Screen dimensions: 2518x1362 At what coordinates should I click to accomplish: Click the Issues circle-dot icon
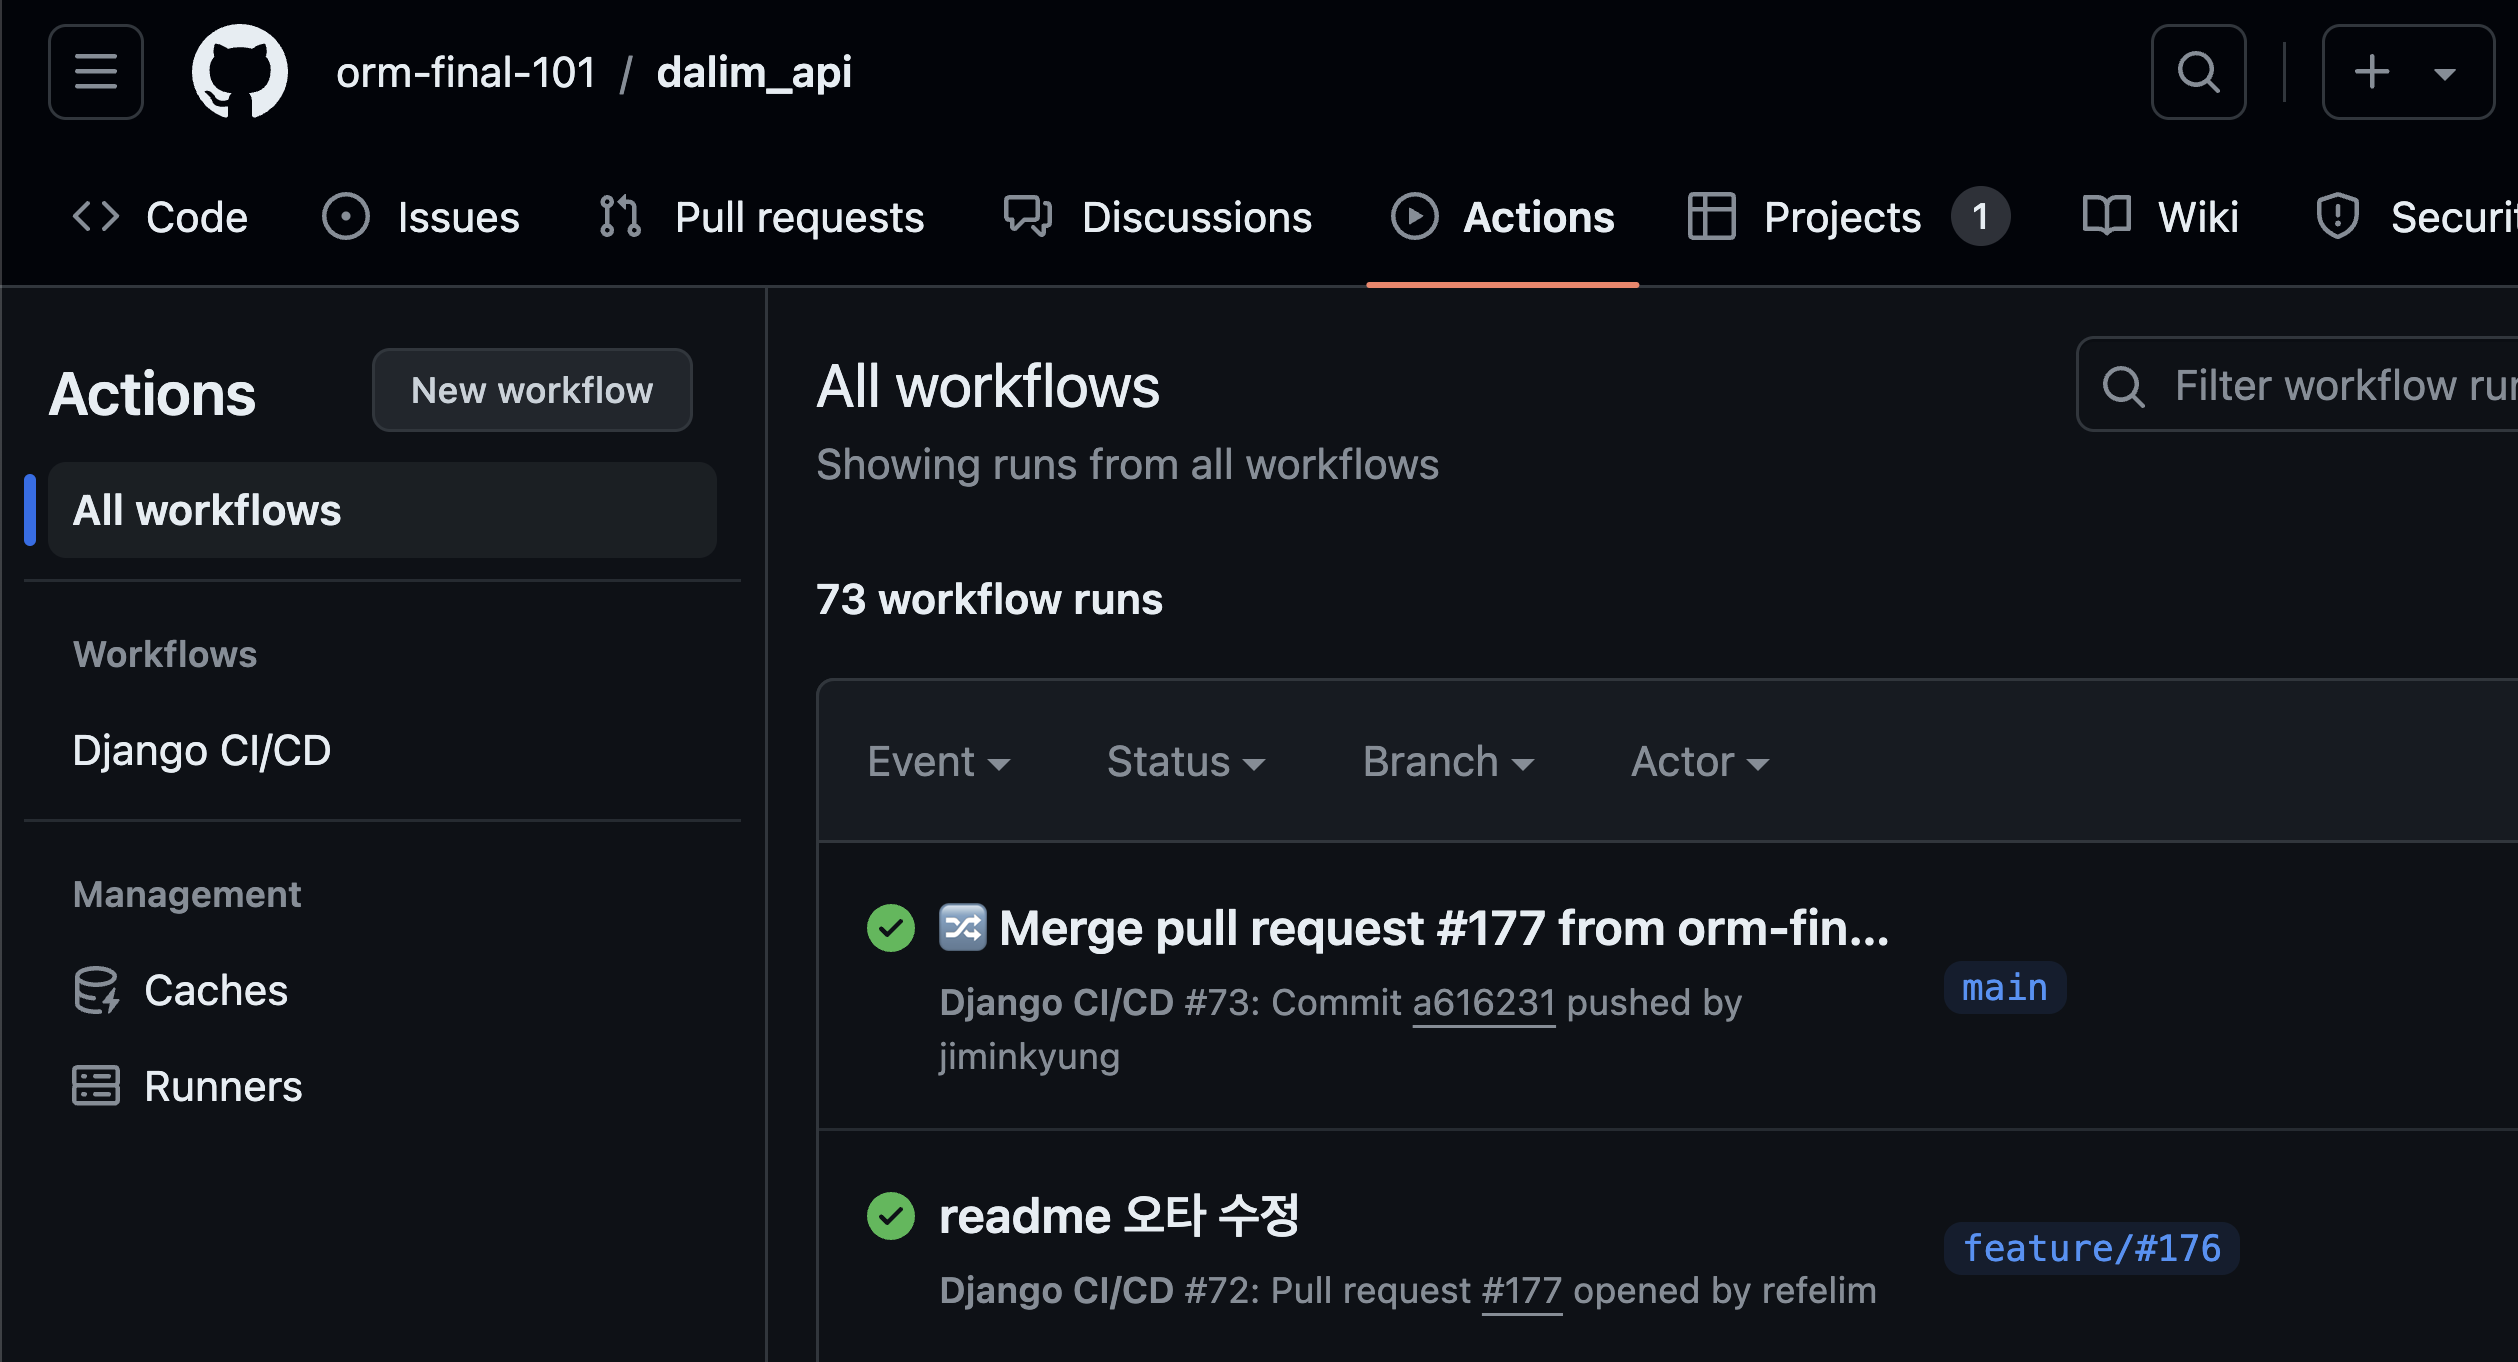pyautogui.click(x=346, y=216)
